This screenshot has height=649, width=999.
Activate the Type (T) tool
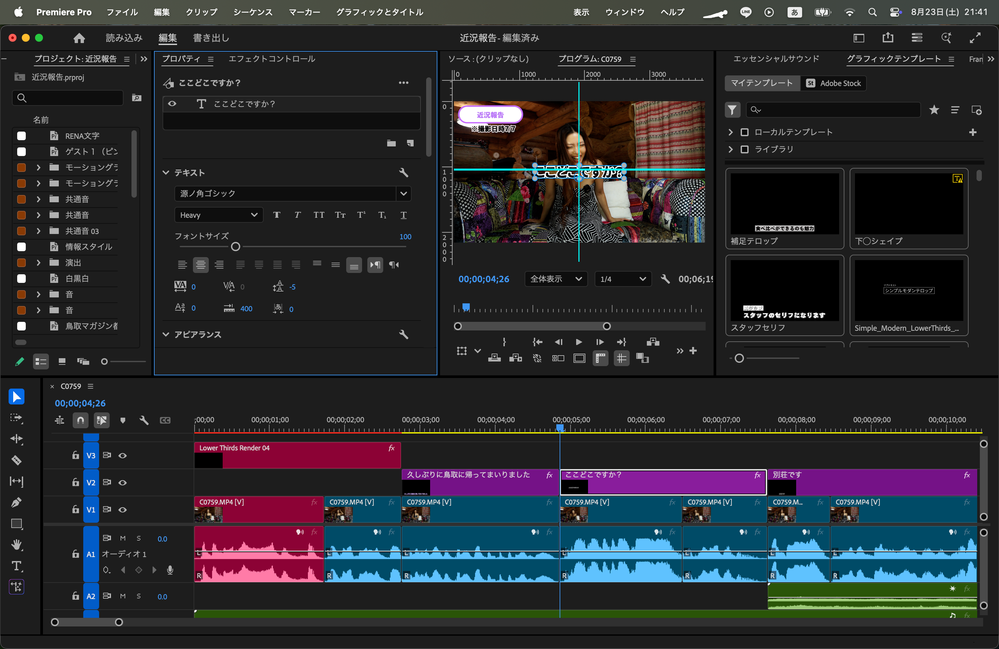[x=16, y=566]
